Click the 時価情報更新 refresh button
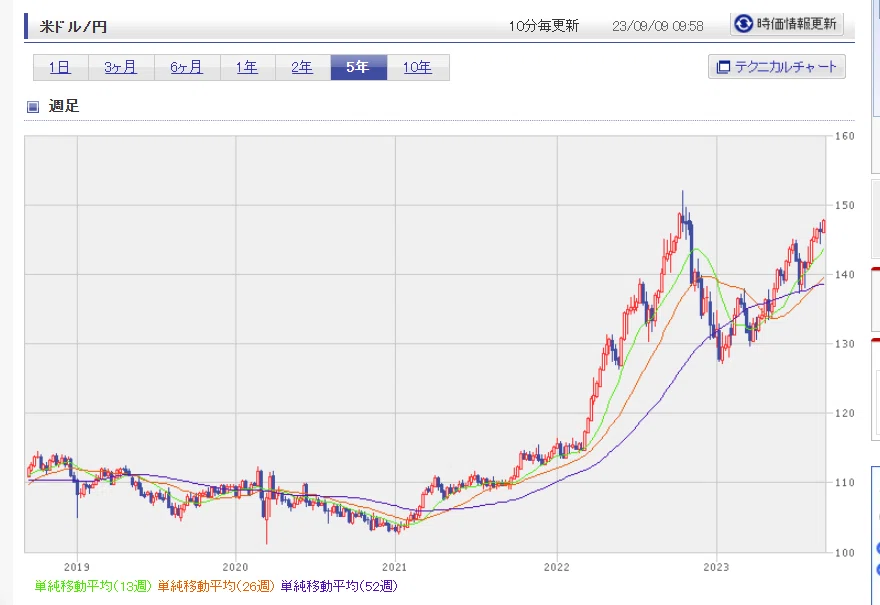The height and width of the screenshot is (605, 880). click(x=786, y=24)
